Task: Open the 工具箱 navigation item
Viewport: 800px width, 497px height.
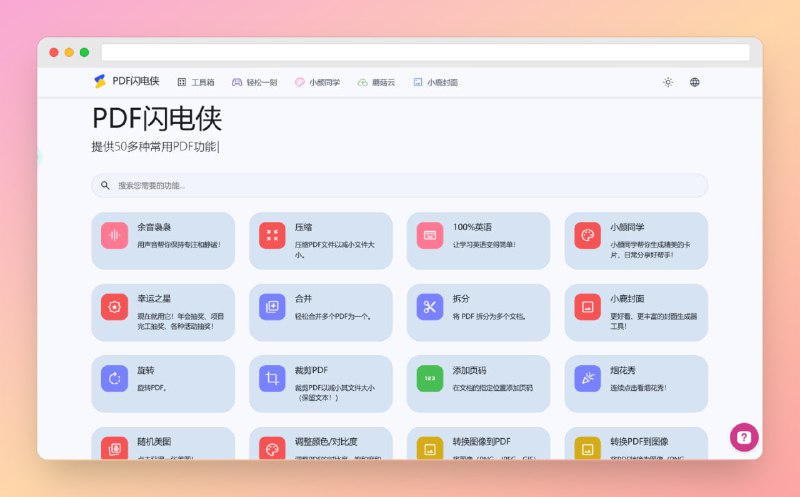Action: pyautogui.click(x=196, y=82)
